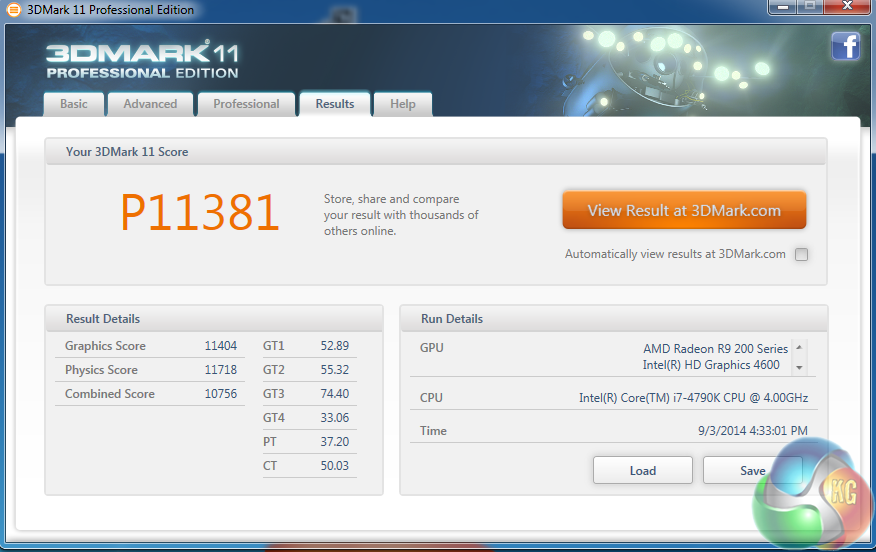Open the Facebook share icon

pyautogui.click(x=845, y=46)
